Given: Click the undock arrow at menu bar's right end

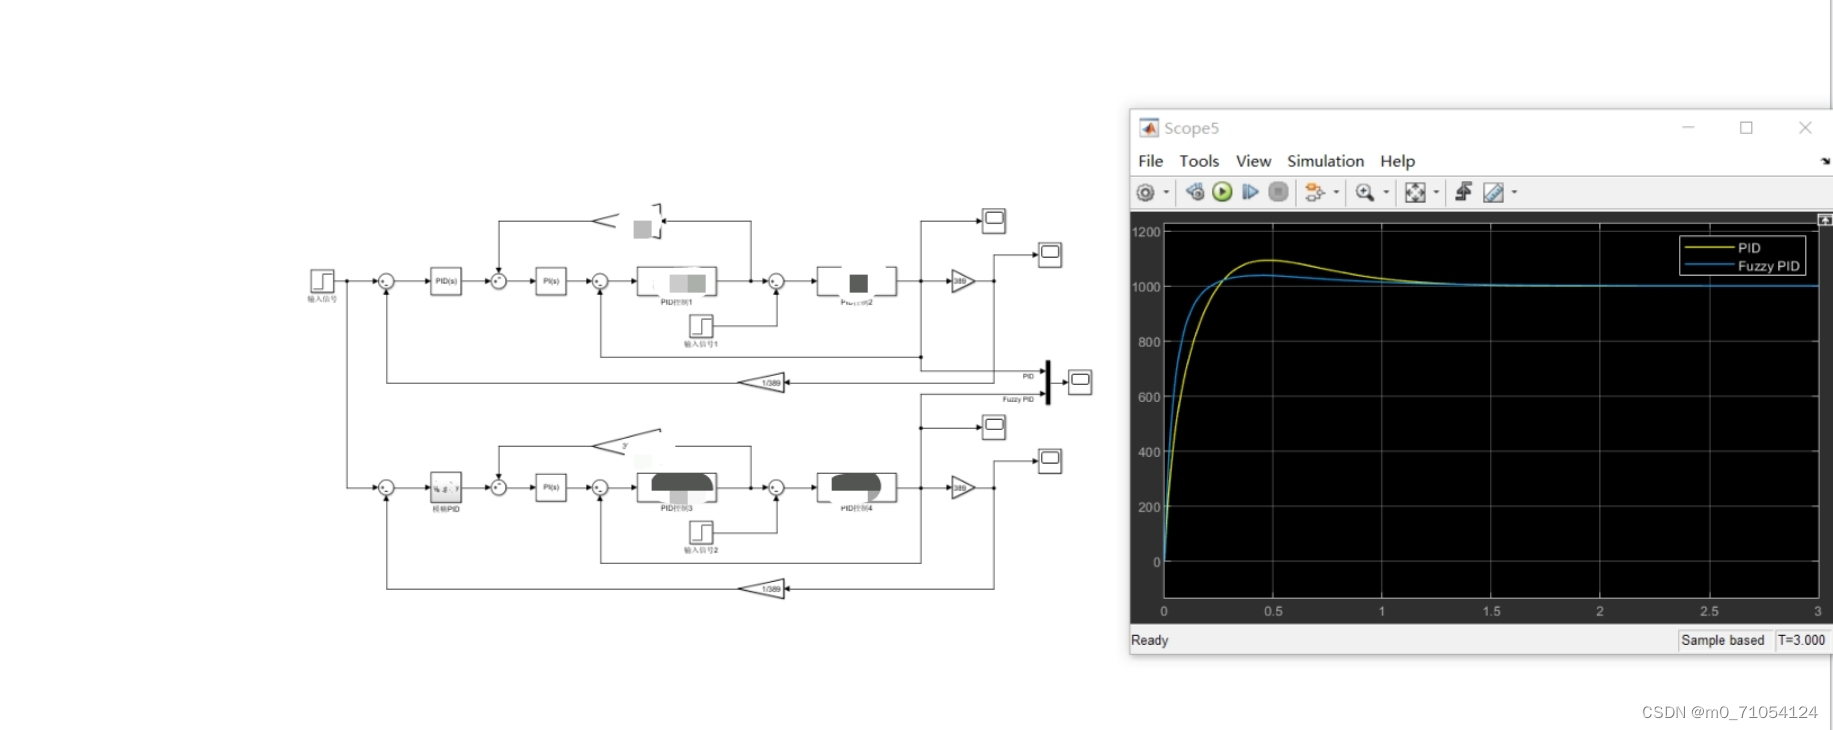Looking at the screenshot, I should pos(1825,161).
